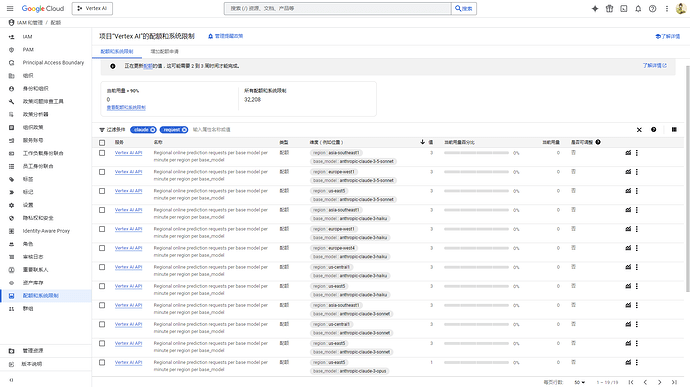Screen dimensions: 690x387
Task: Open the notifications bell
Action: 638,8
